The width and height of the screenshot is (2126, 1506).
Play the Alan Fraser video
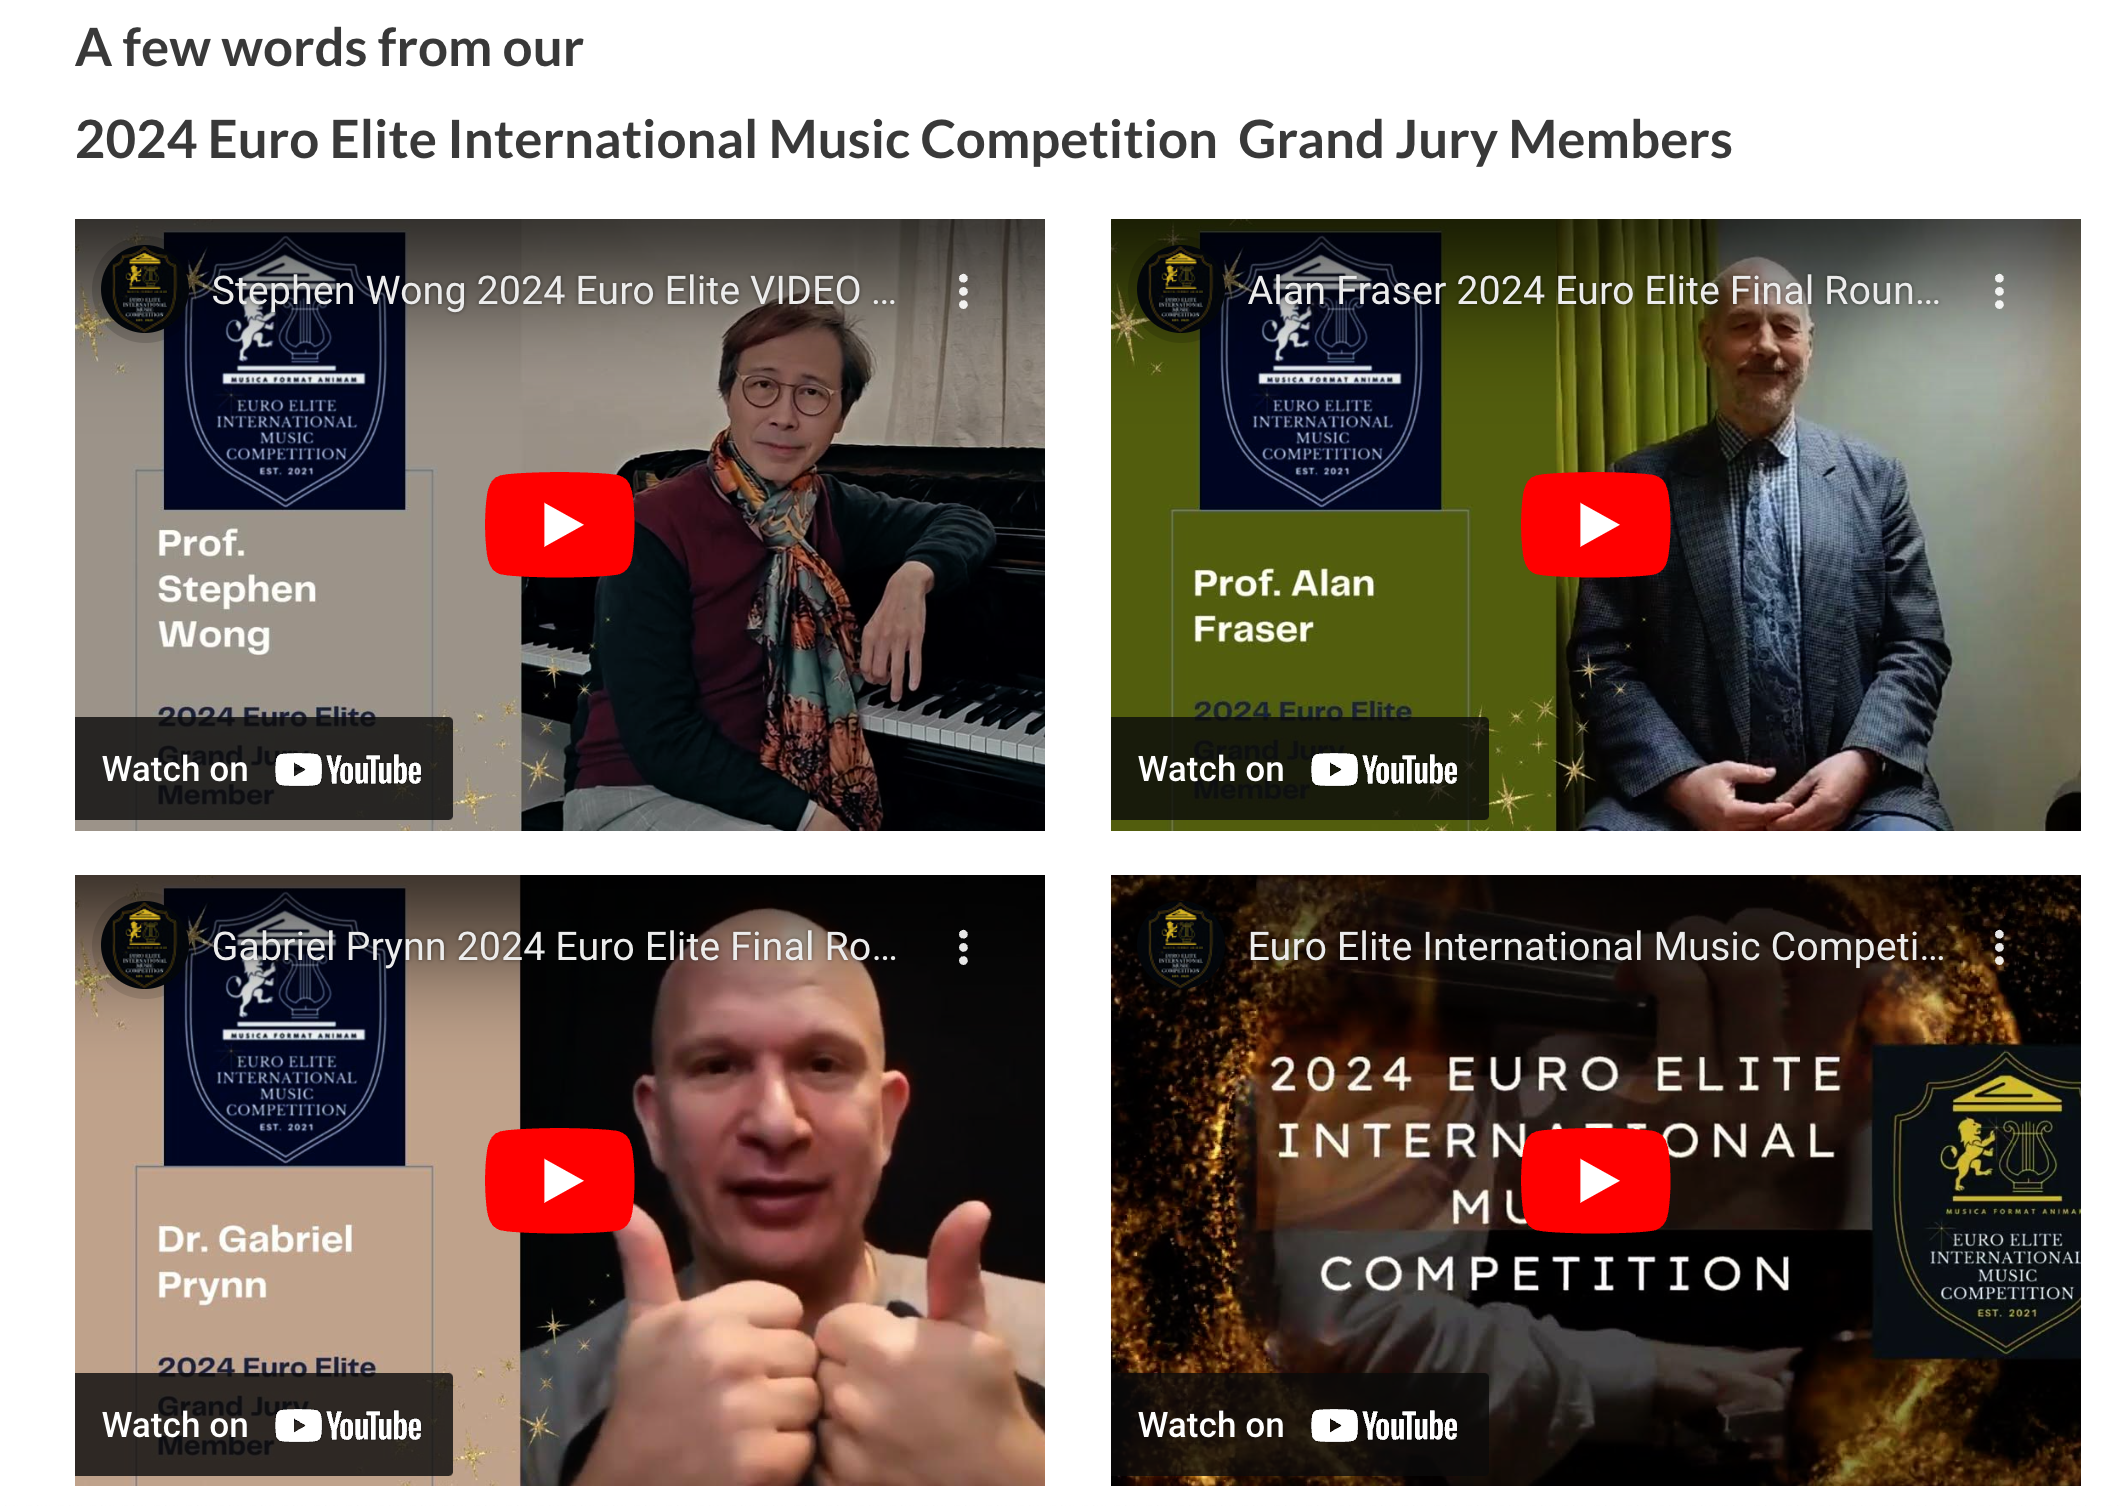pyautogui.click(x=1596, y=525)
